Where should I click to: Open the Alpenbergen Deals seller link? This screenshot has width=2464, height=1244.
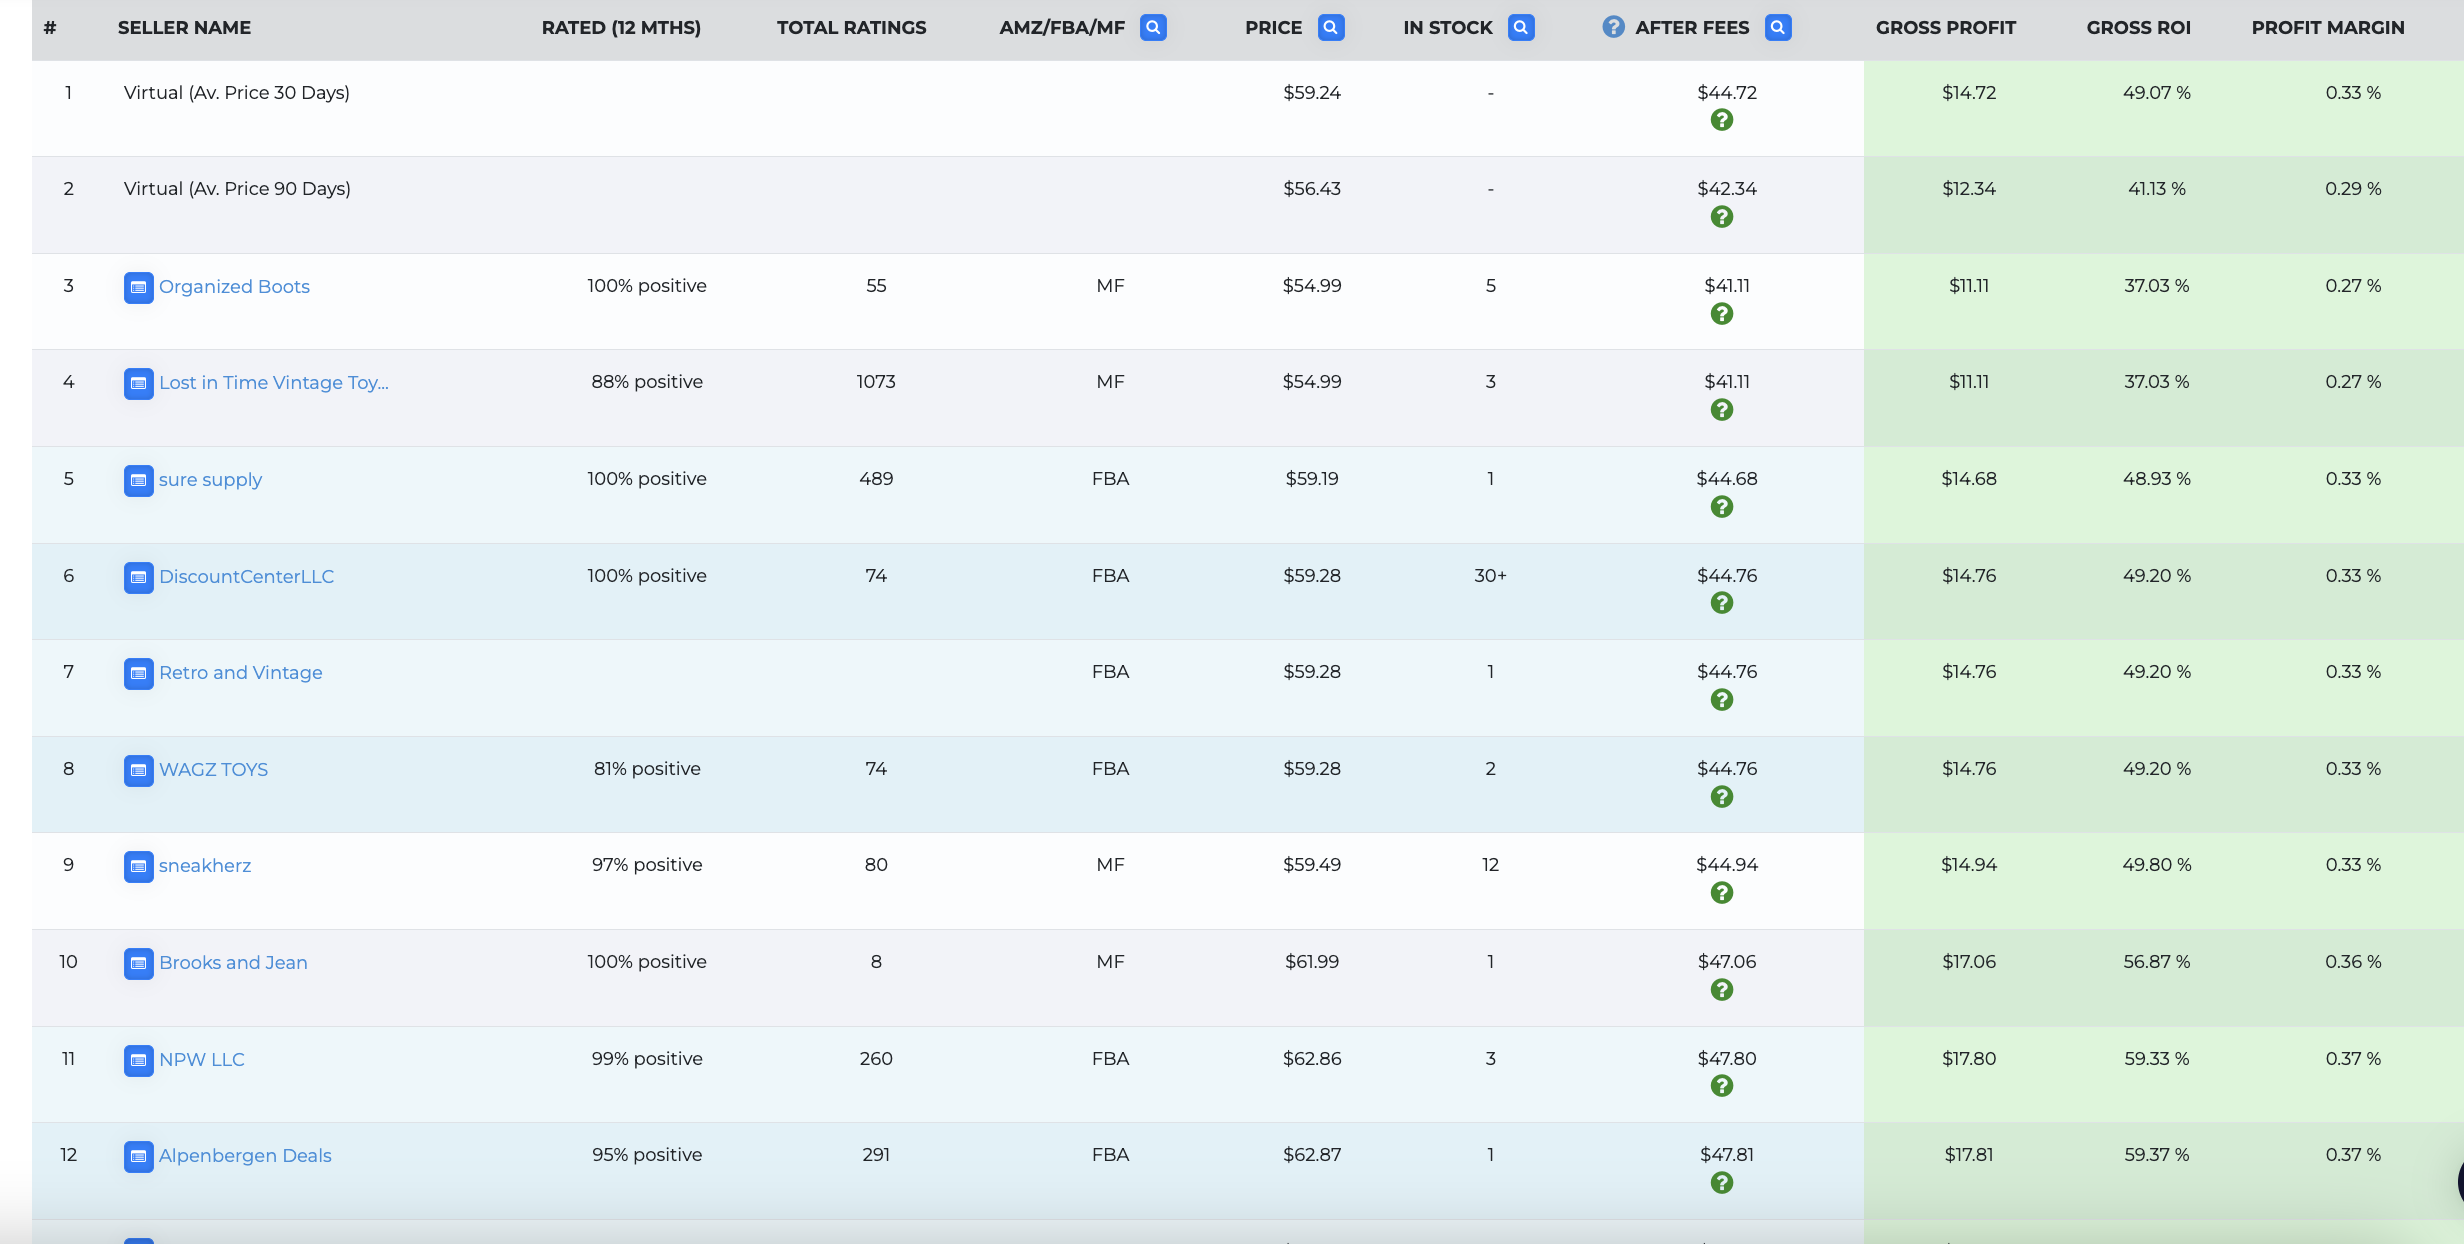[245, 1156]
